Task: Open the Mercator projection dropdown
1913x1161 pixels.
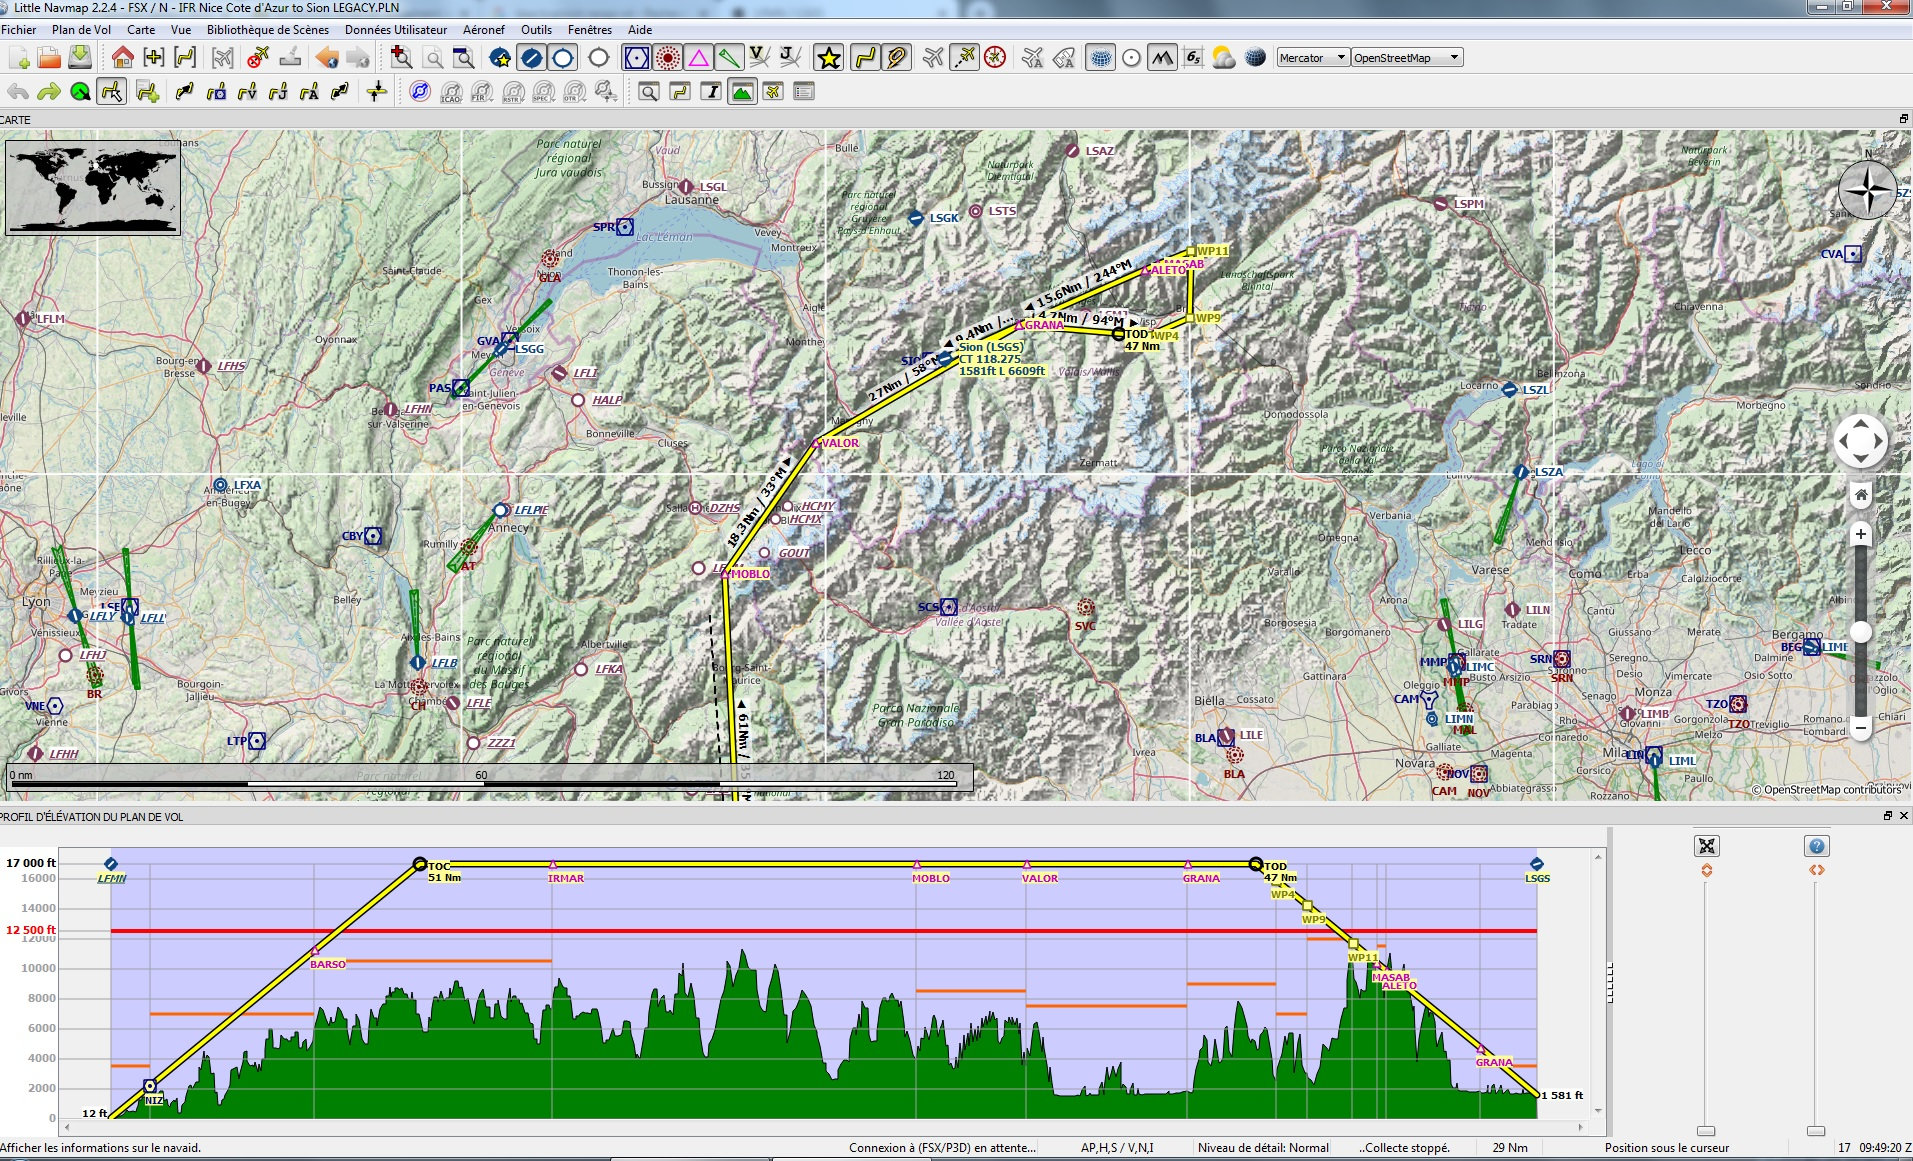Action: point(1312,58)
